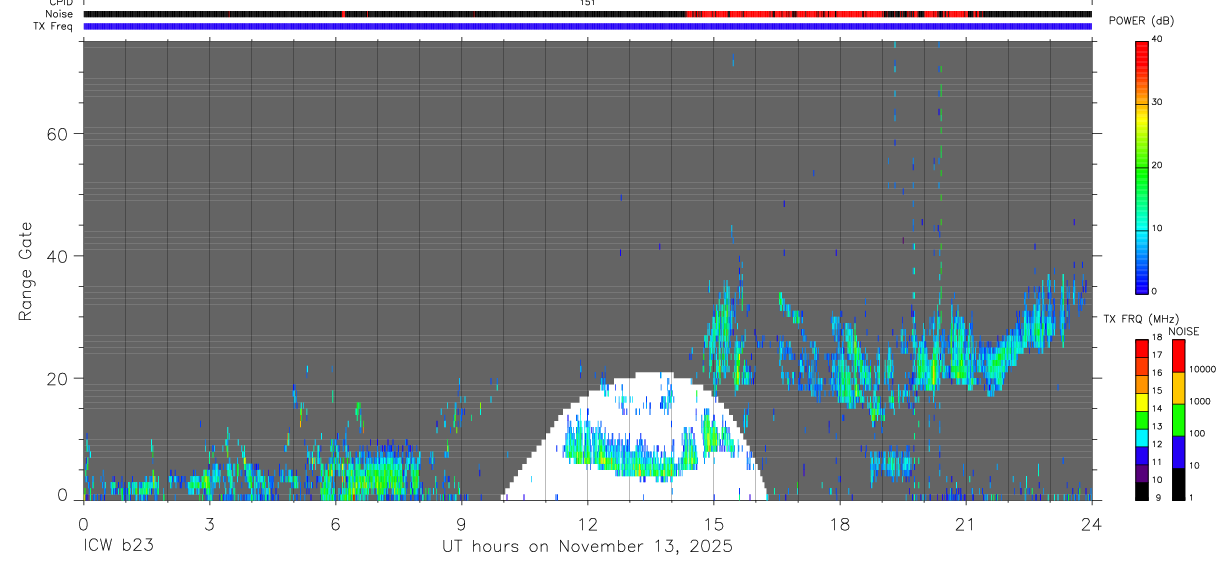Screen dimensions: 1228x567
Task: Click the power scale value '30'
Action: (x=1156, y=102)
